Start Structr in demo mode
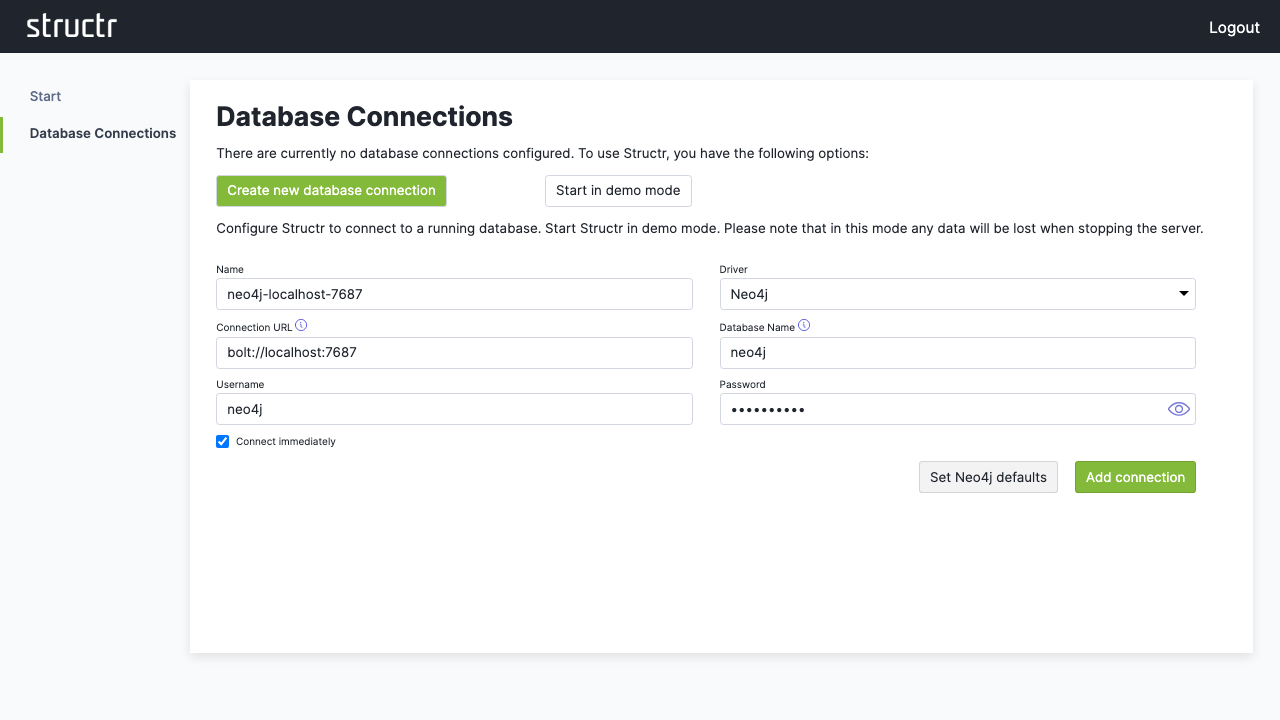Image resolution: width=1280 pixels, height=720 pixels. click(618, 190)
